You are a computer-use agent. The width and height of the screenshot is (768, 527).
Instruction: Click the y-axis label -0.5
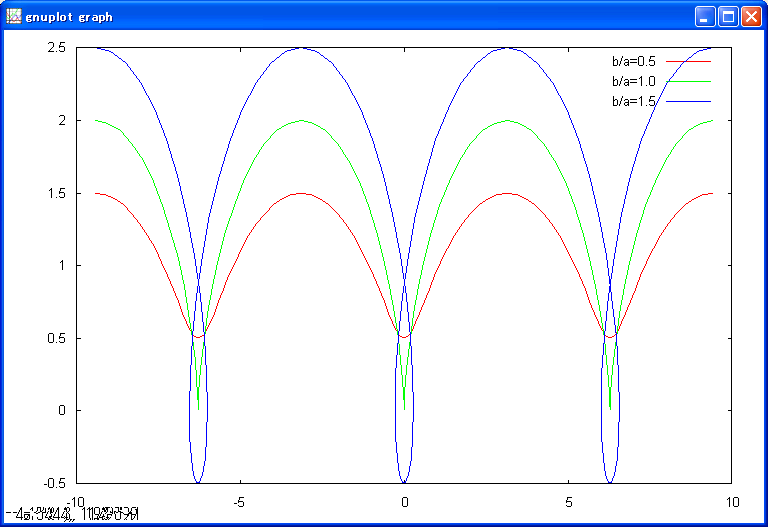[x=54, y=483]
